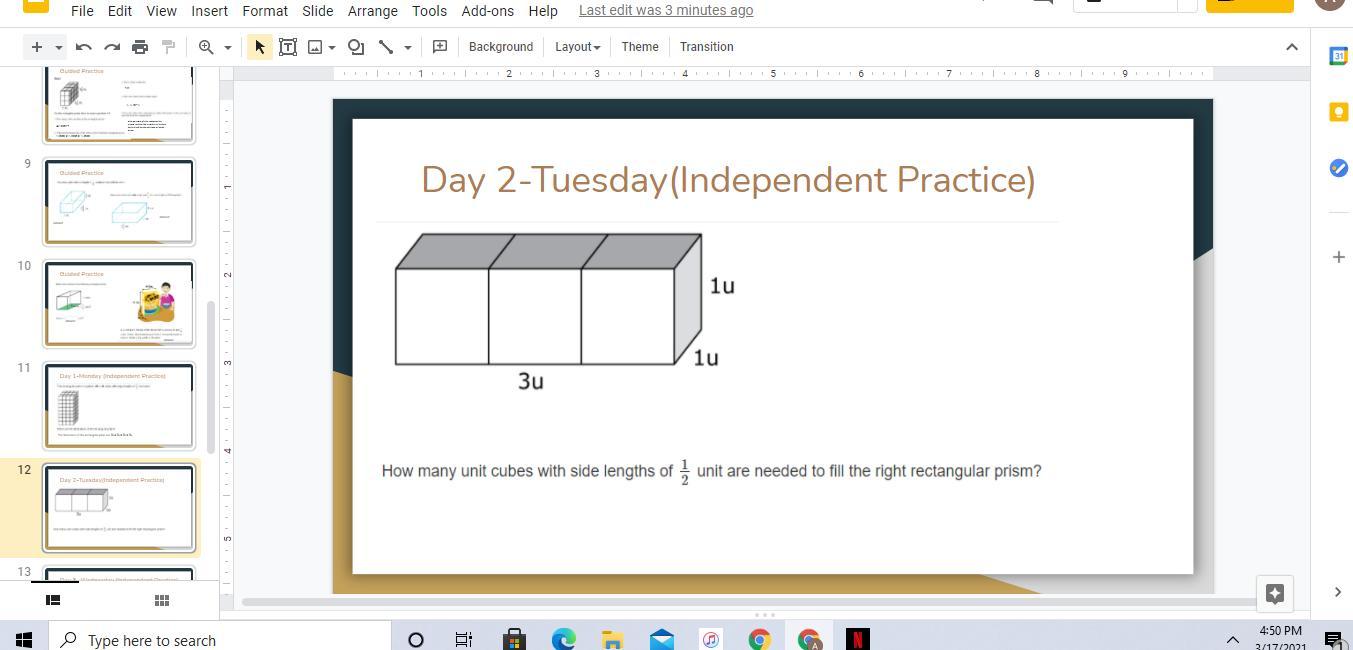Click the new slide plus button
This screenshot has width=1353, height=650.
pos(36,47)
